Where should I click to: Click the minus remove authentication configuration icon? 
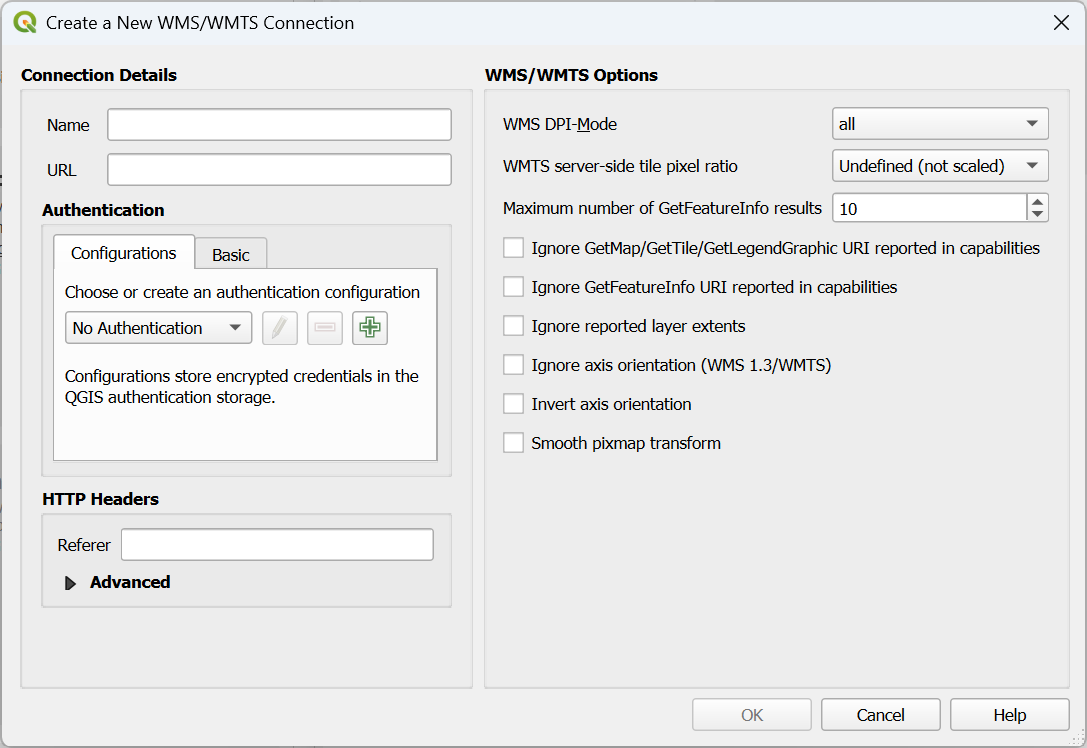point(325,328)
